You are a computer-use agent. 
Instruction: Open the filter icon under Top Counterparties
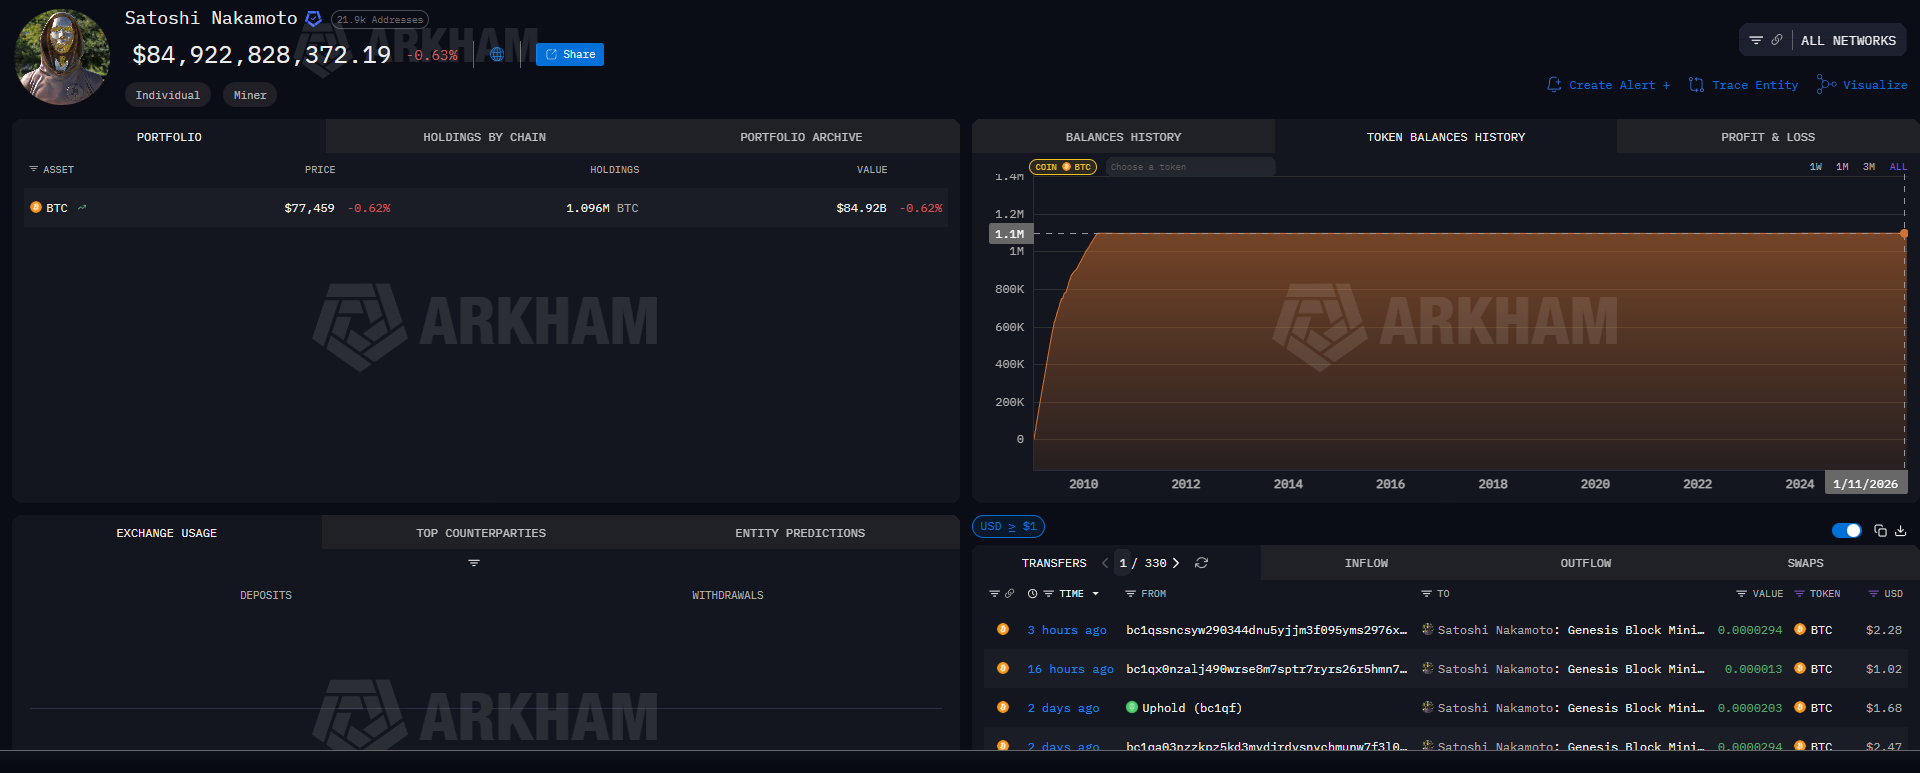474,563
